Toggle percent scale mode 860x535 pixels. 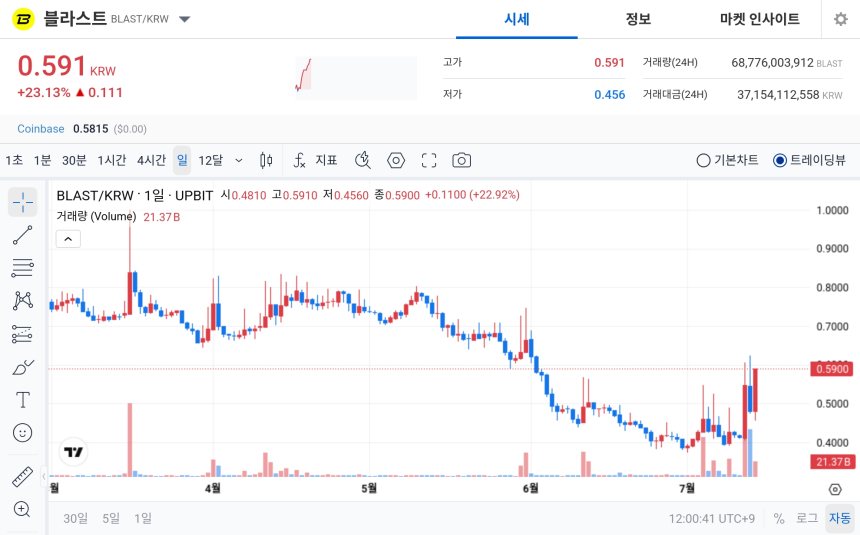(779, 519)
